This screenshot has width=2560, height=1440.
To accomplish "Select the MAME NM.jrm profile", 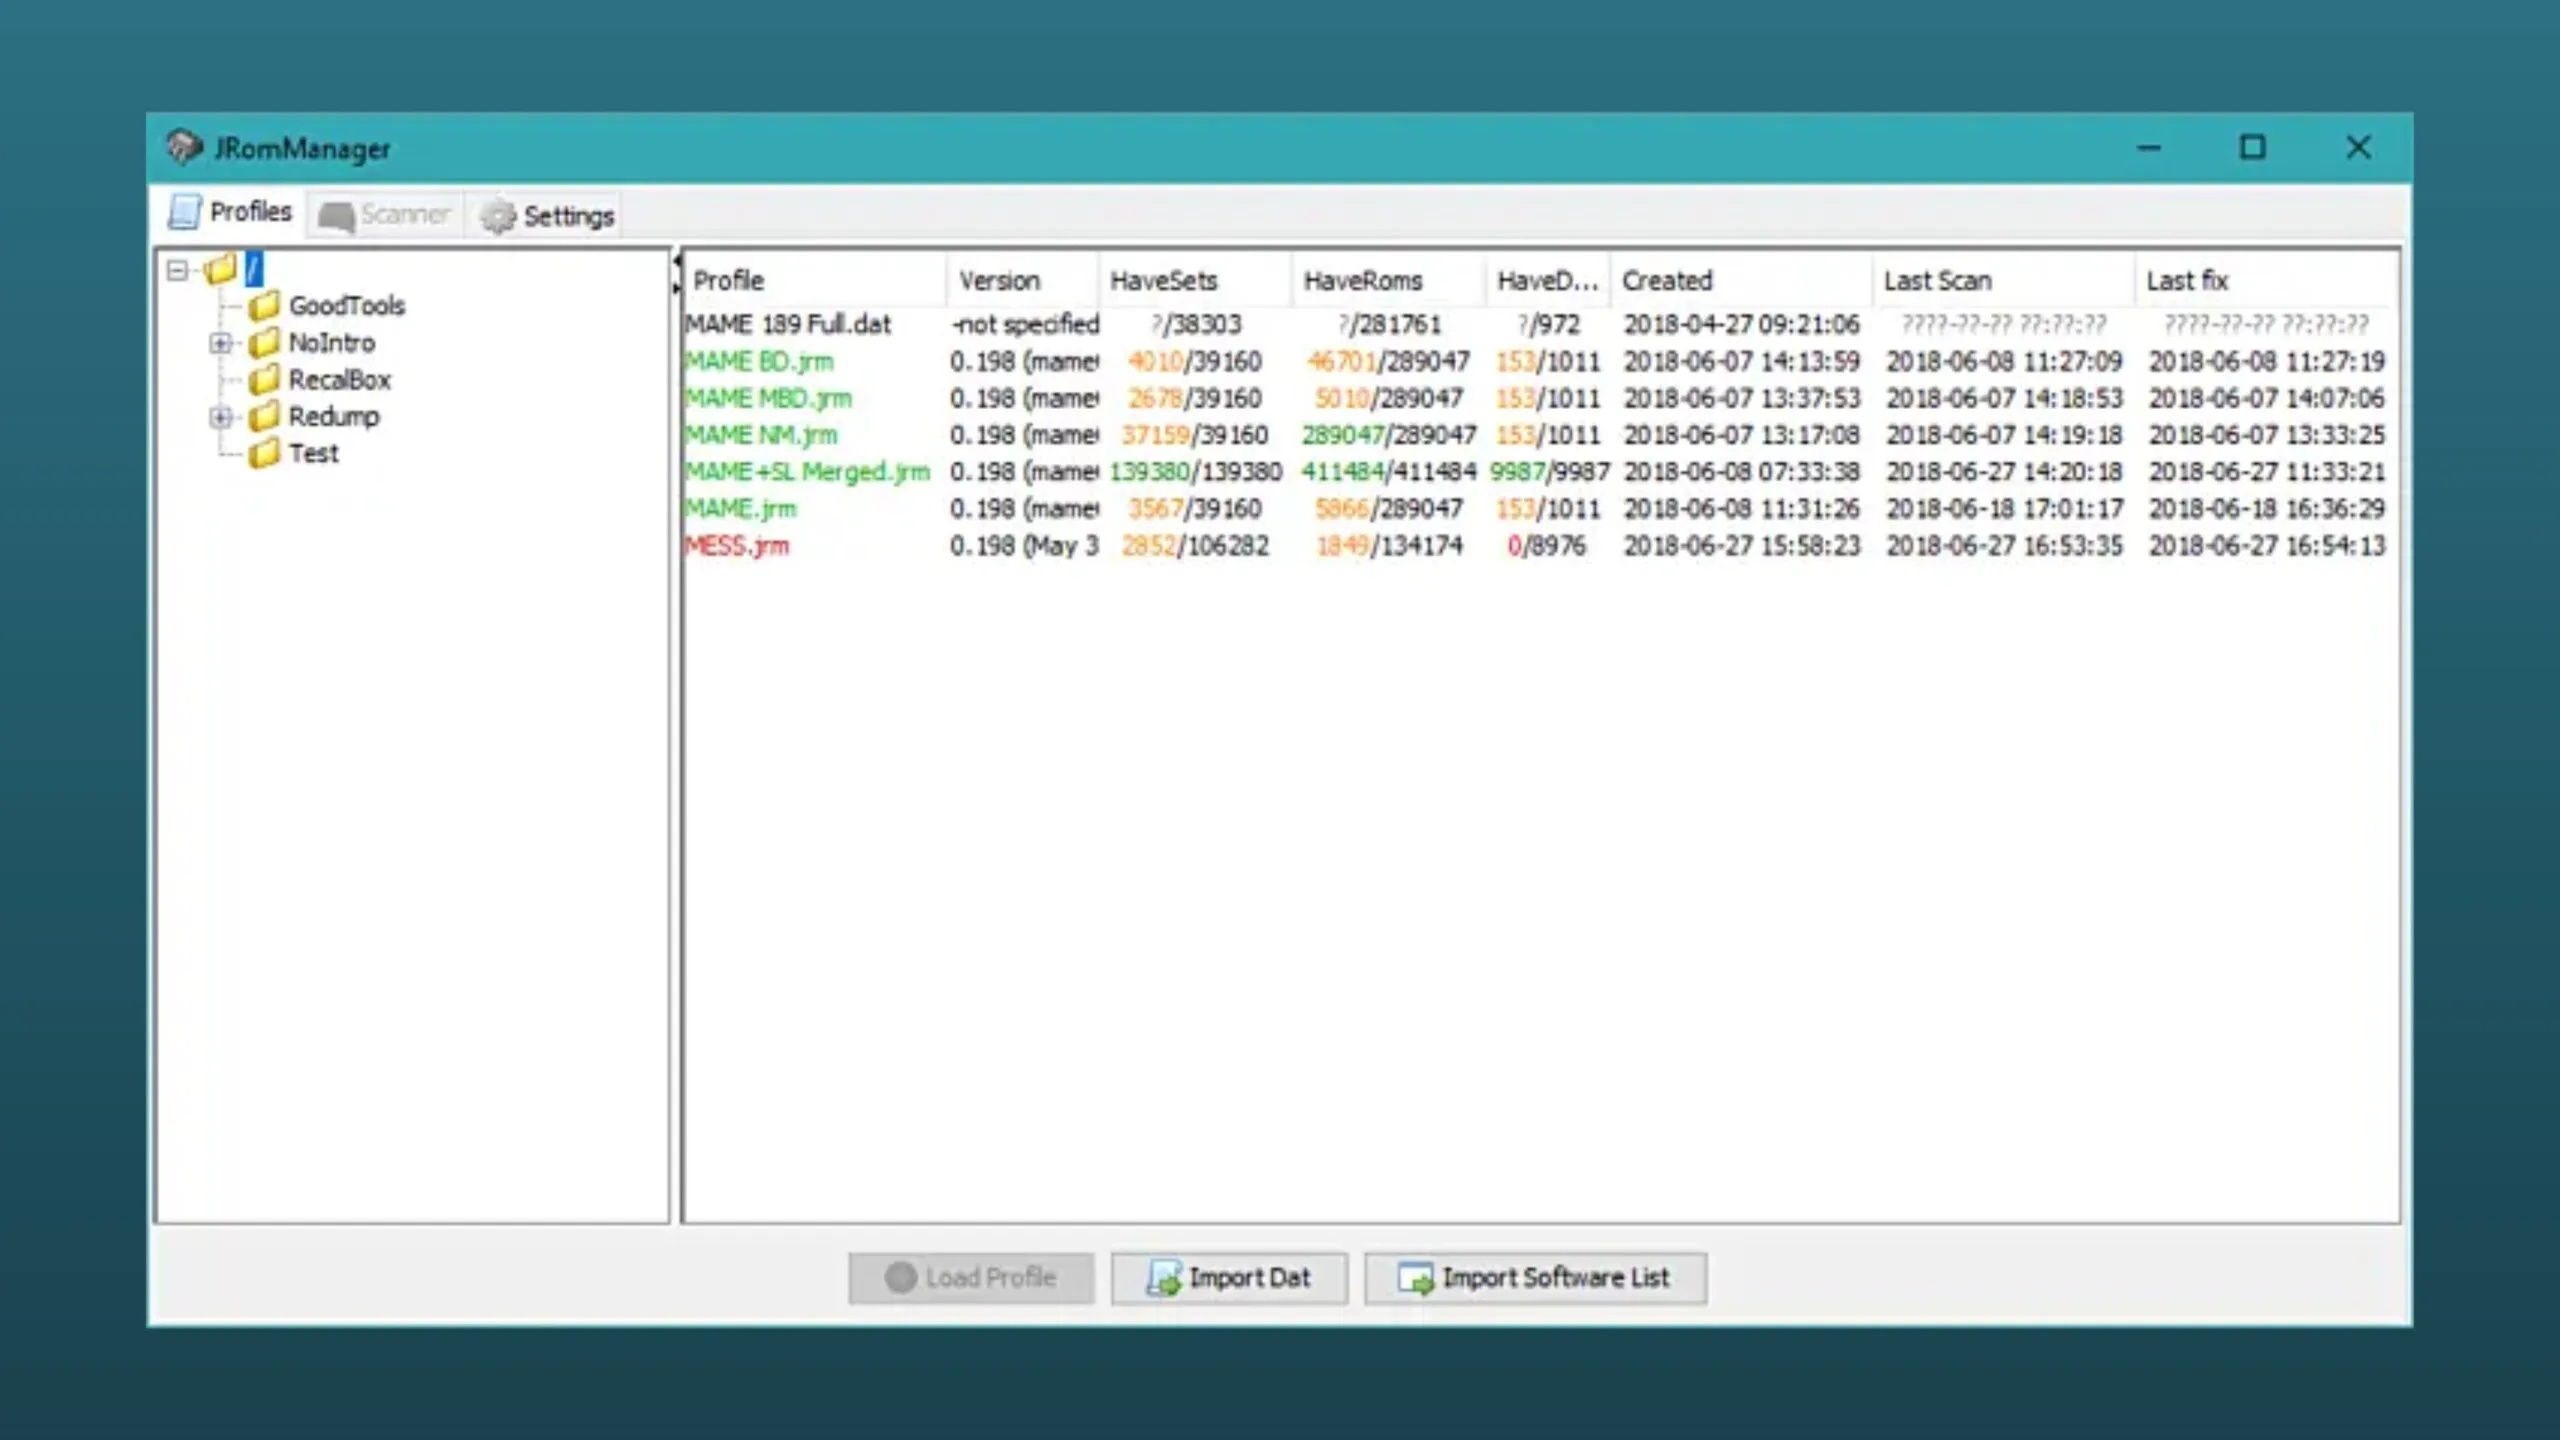I will [x=761, y=435].
